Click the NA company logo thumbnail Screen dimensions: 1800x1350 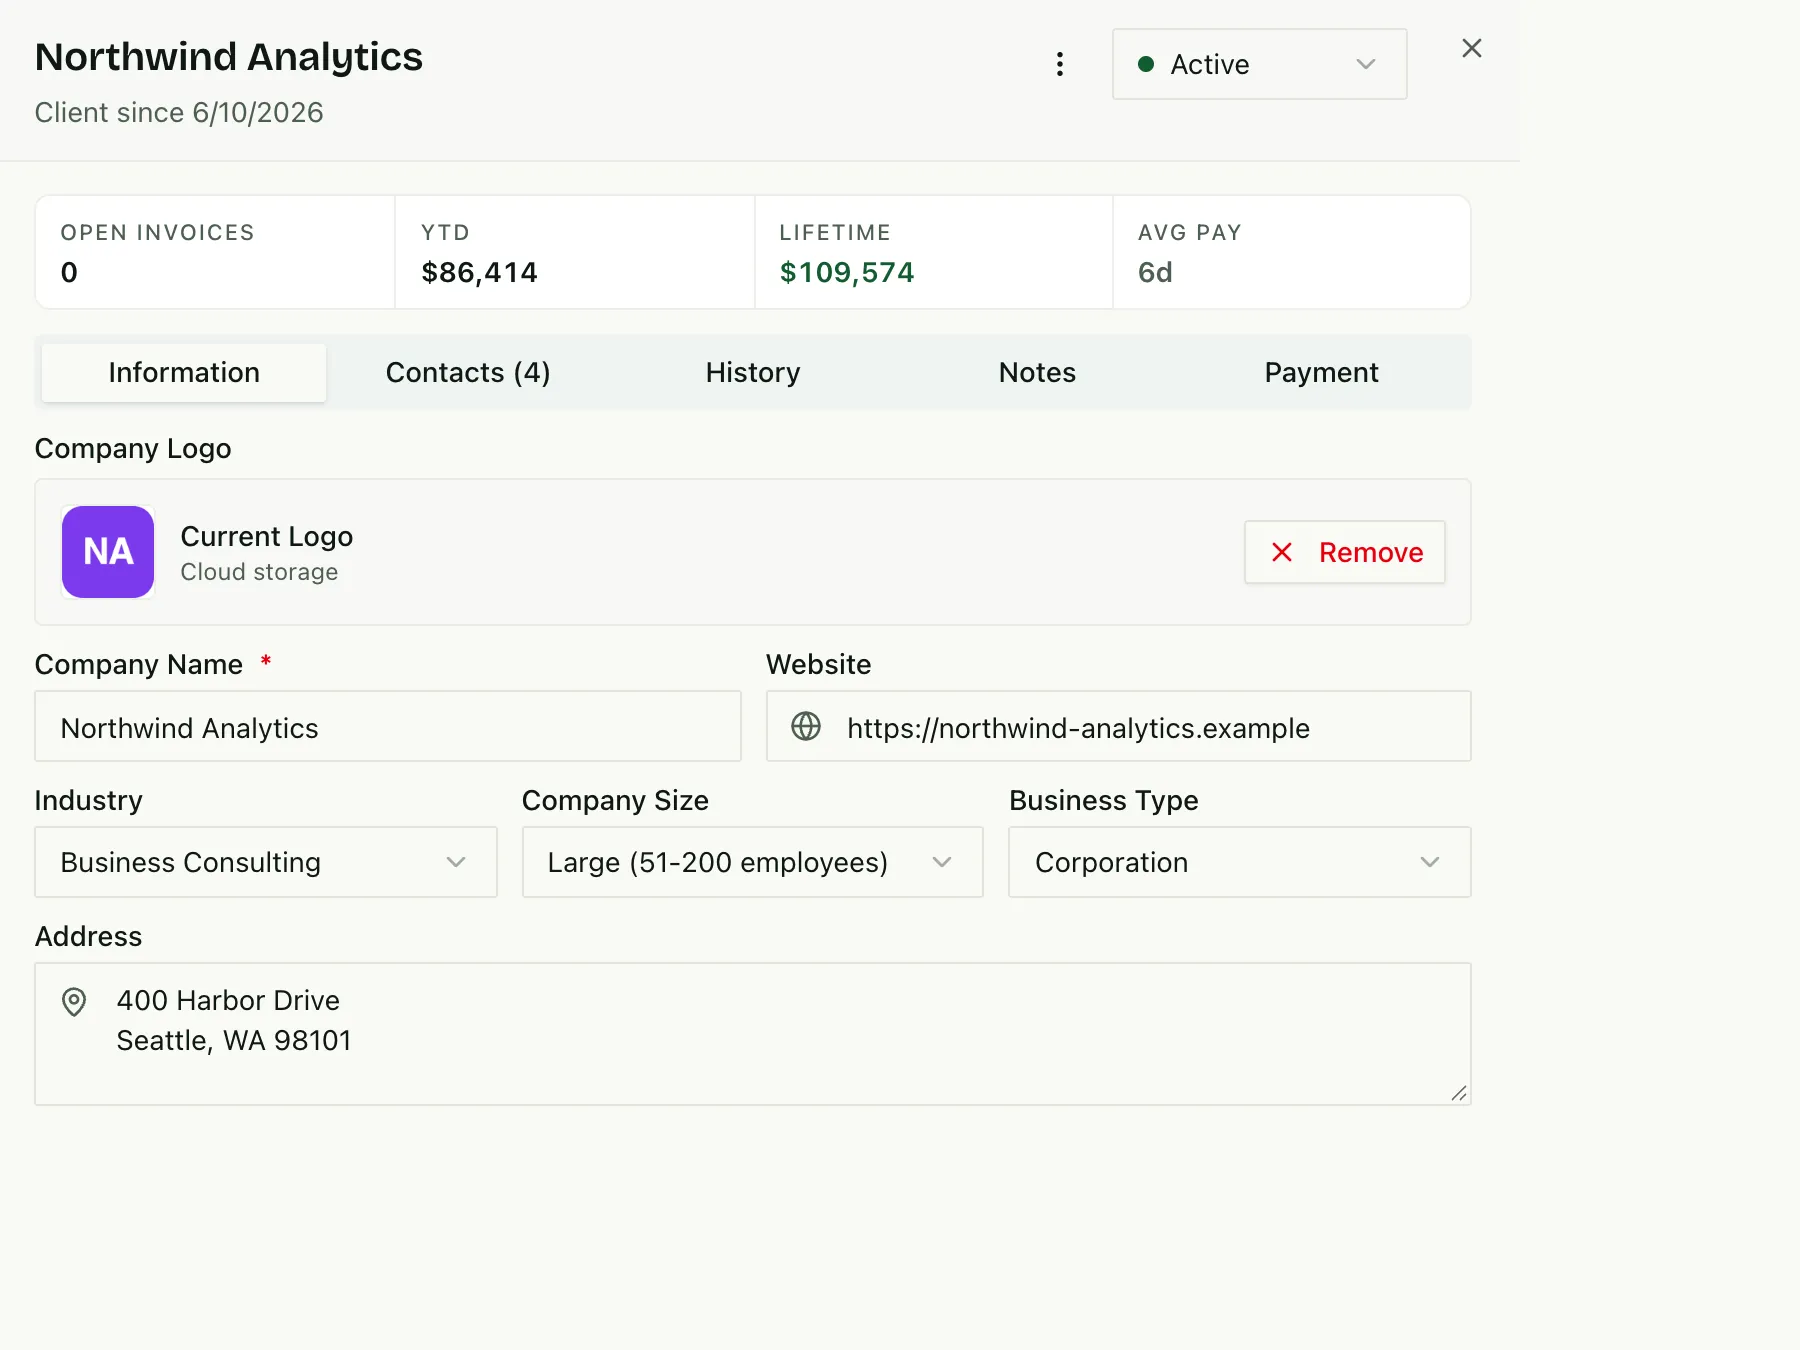[x=108, y=552]
